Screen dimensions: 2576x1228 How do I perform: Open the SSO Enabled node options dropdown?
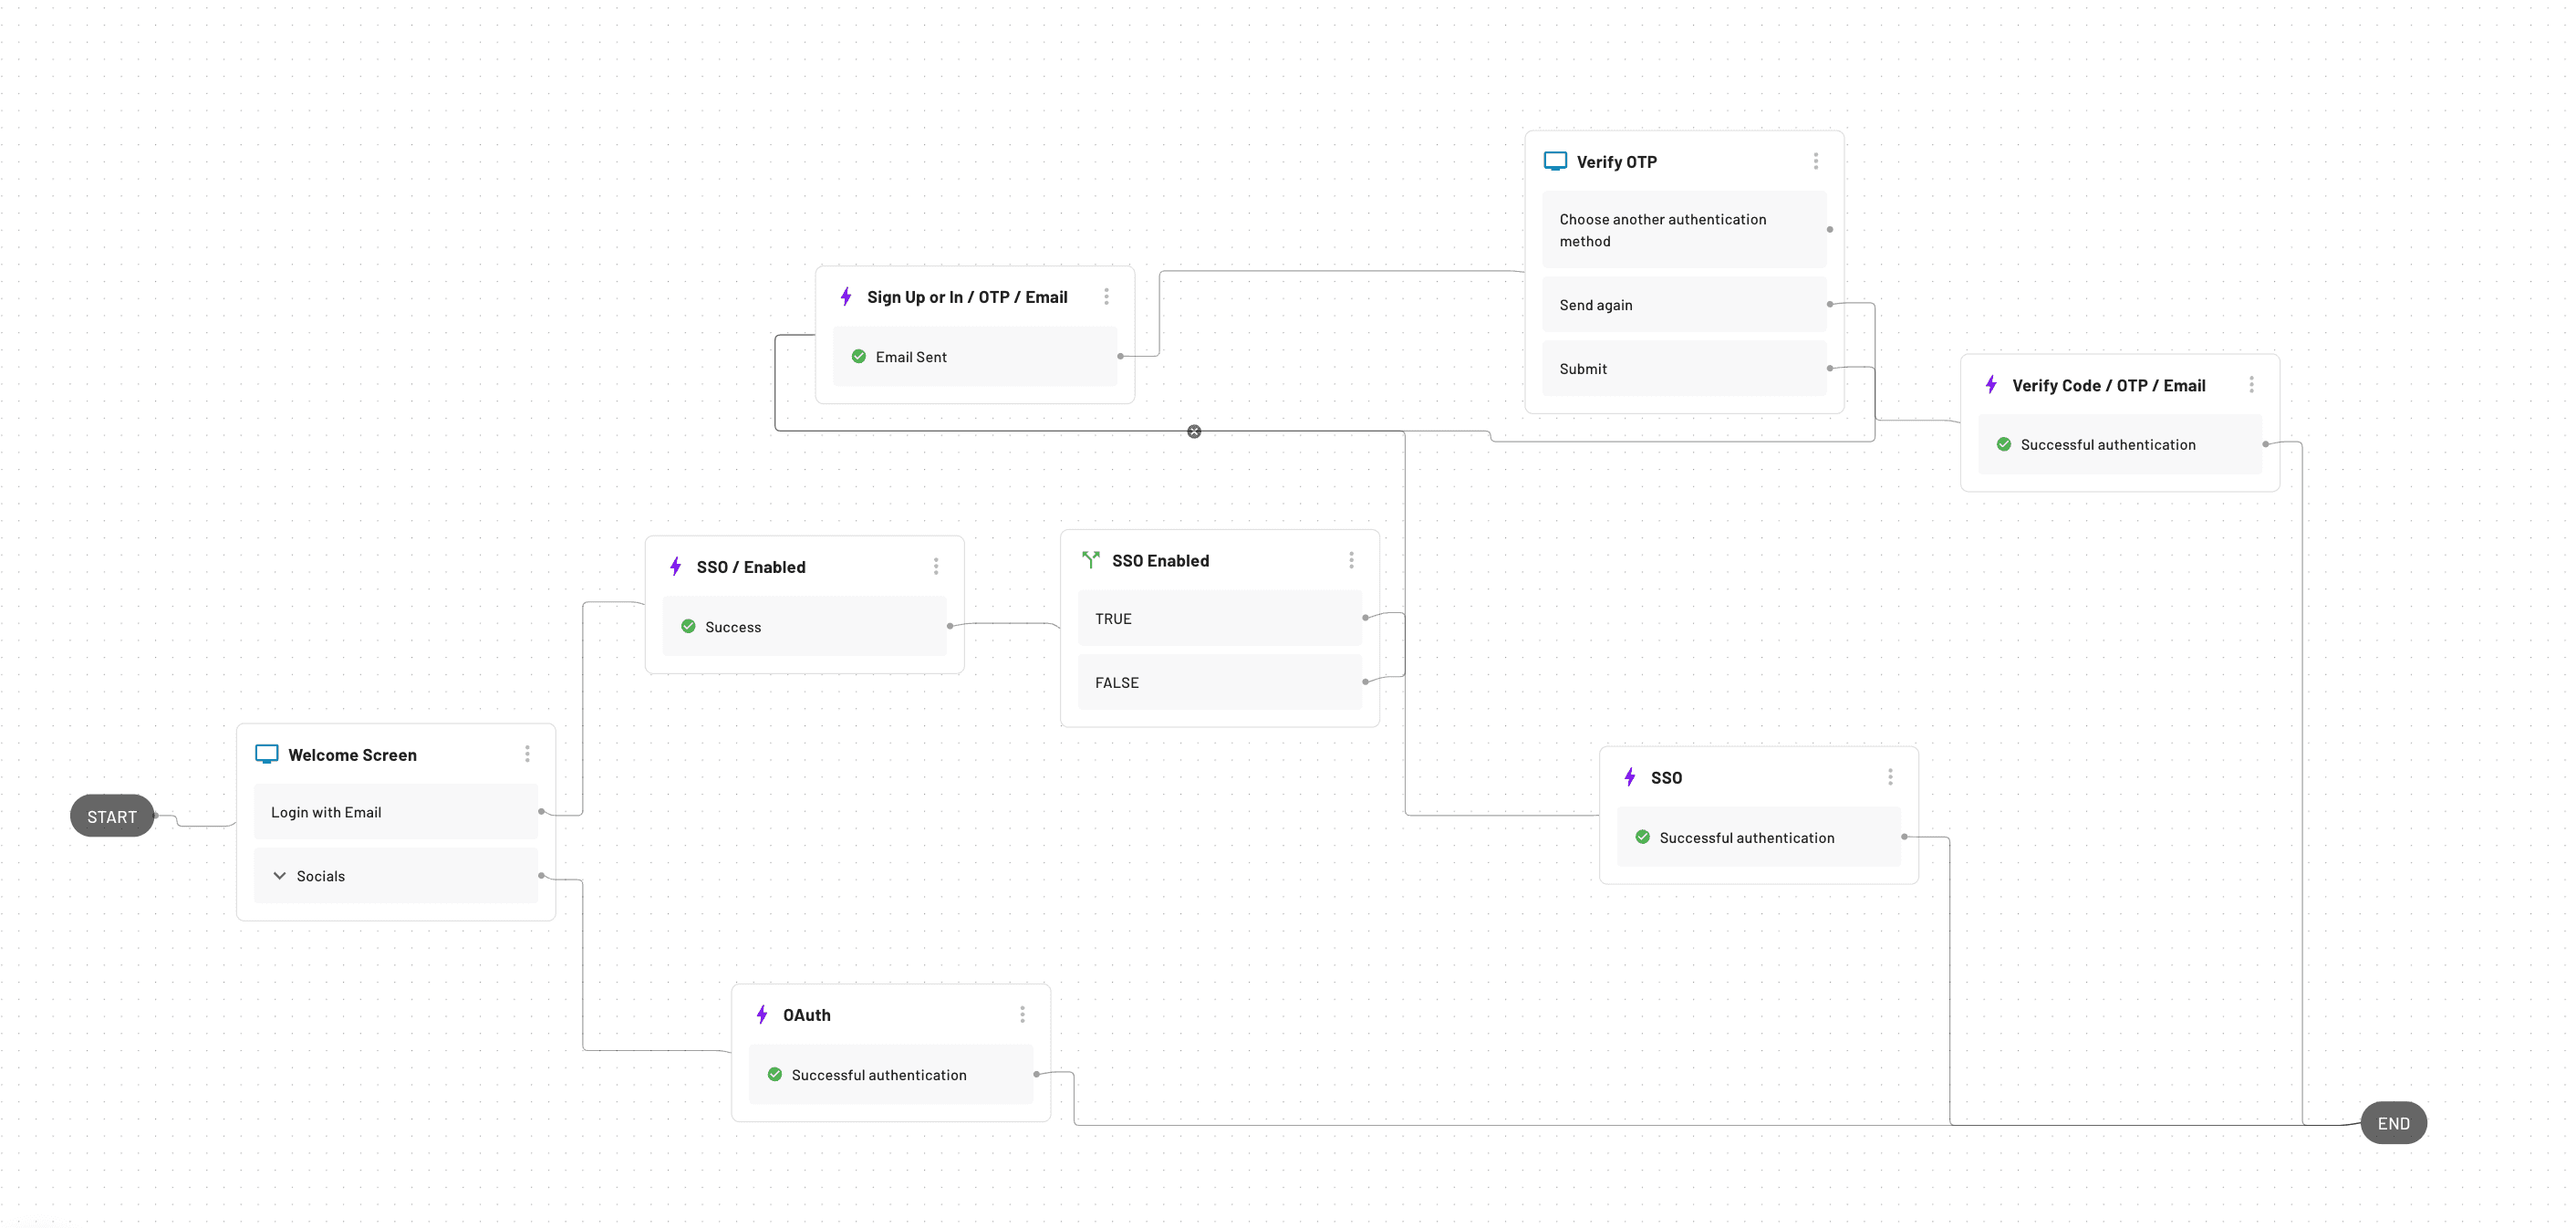(x=1351, y=560)
